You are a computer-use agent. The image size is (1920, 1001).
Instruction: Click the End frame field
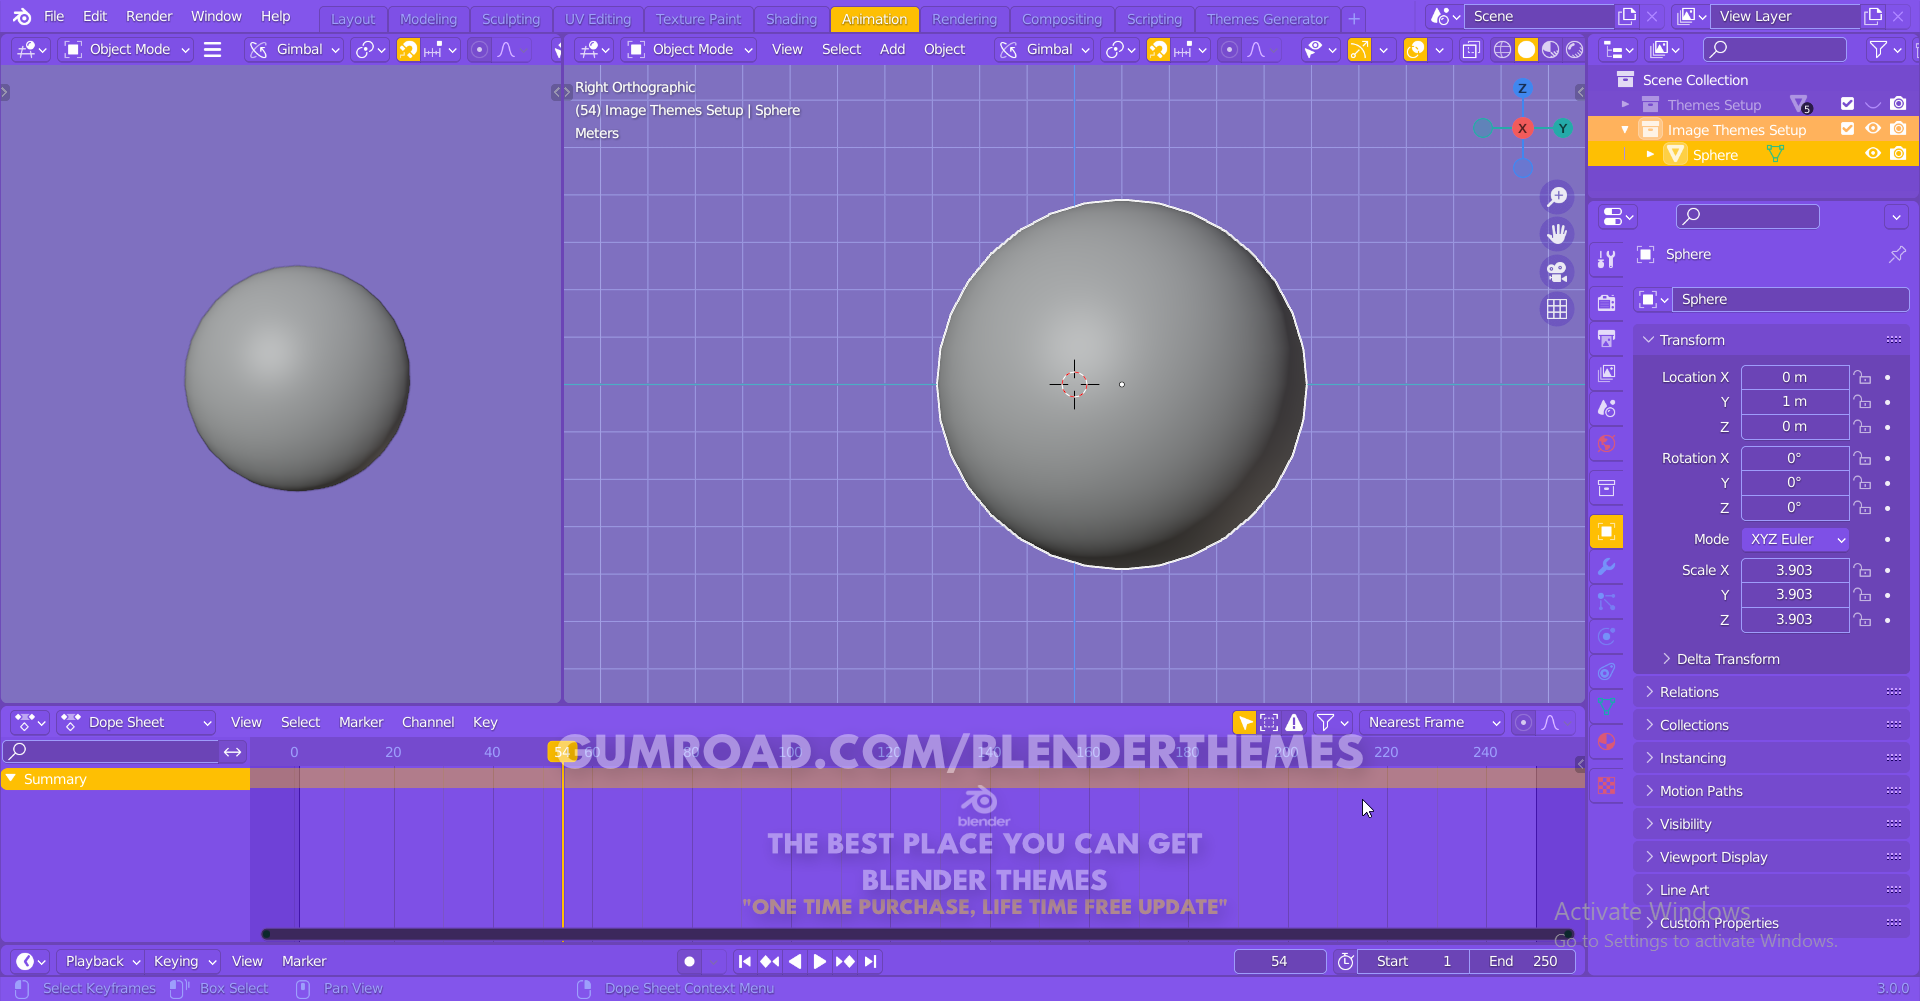pyautogui.click(x=1522, y=961)
